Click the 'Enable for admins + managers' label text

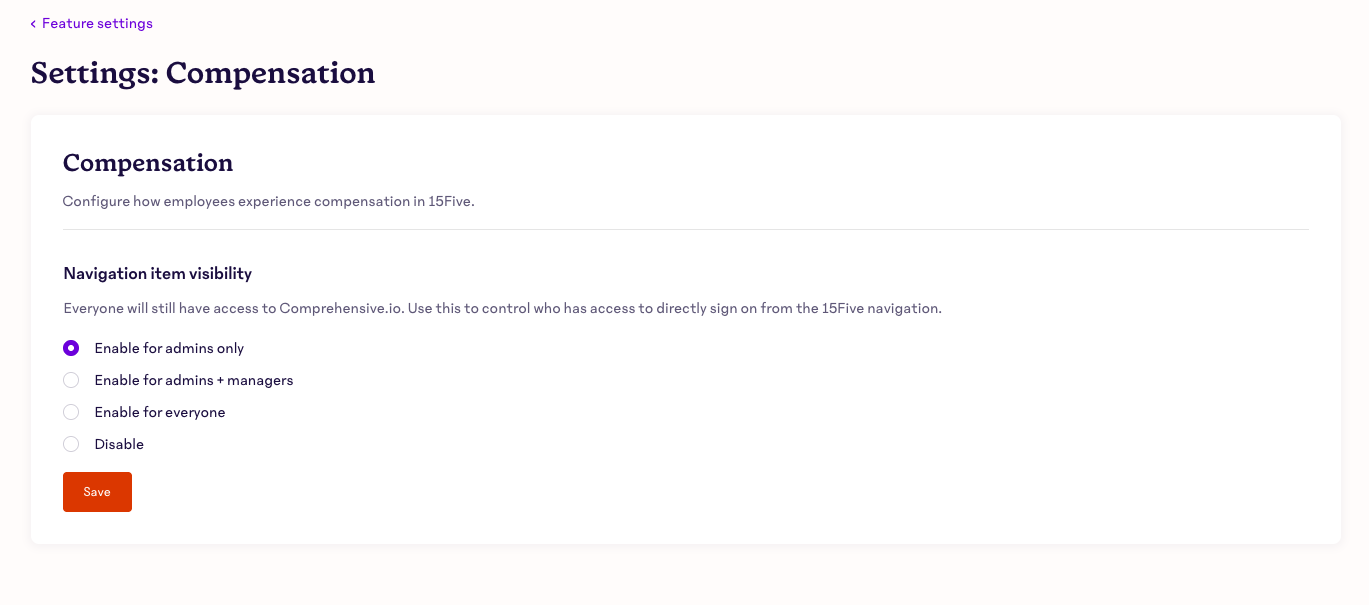pyautogui.click(x=193, y=380)
